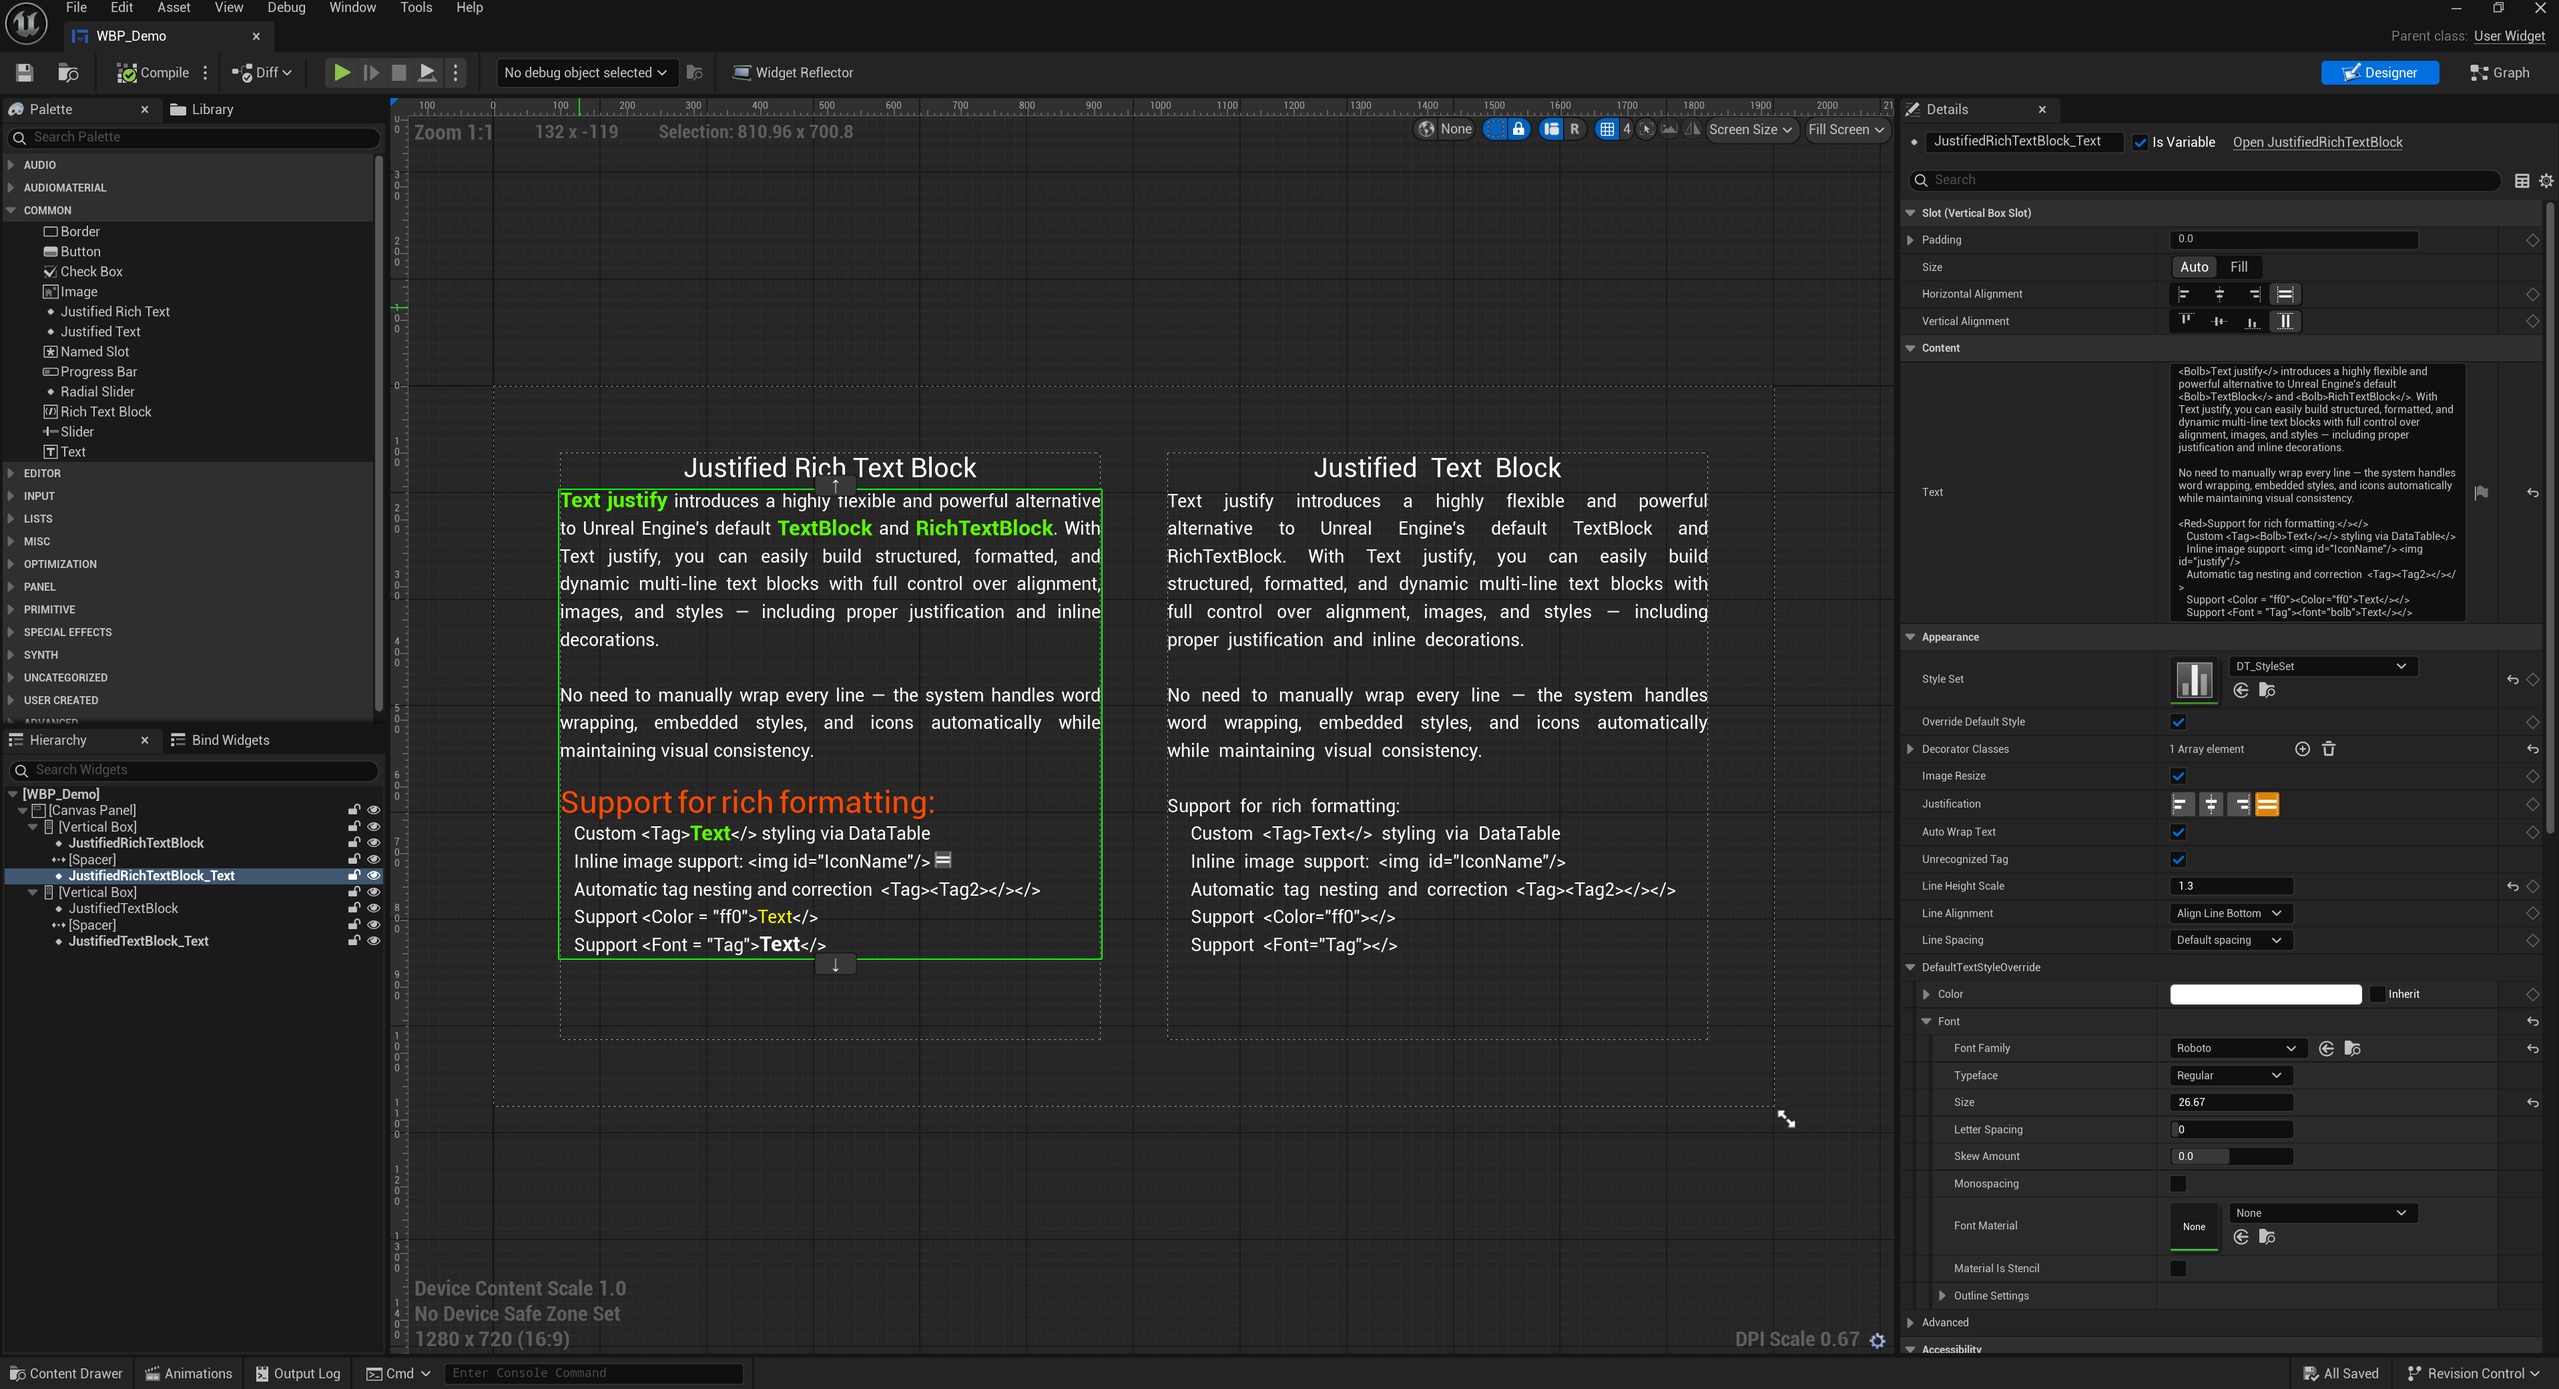Open details property matrix view icon
Image resolution: width=2559 pixels, height=1389 pixels.
click(x=2522, y=181)
